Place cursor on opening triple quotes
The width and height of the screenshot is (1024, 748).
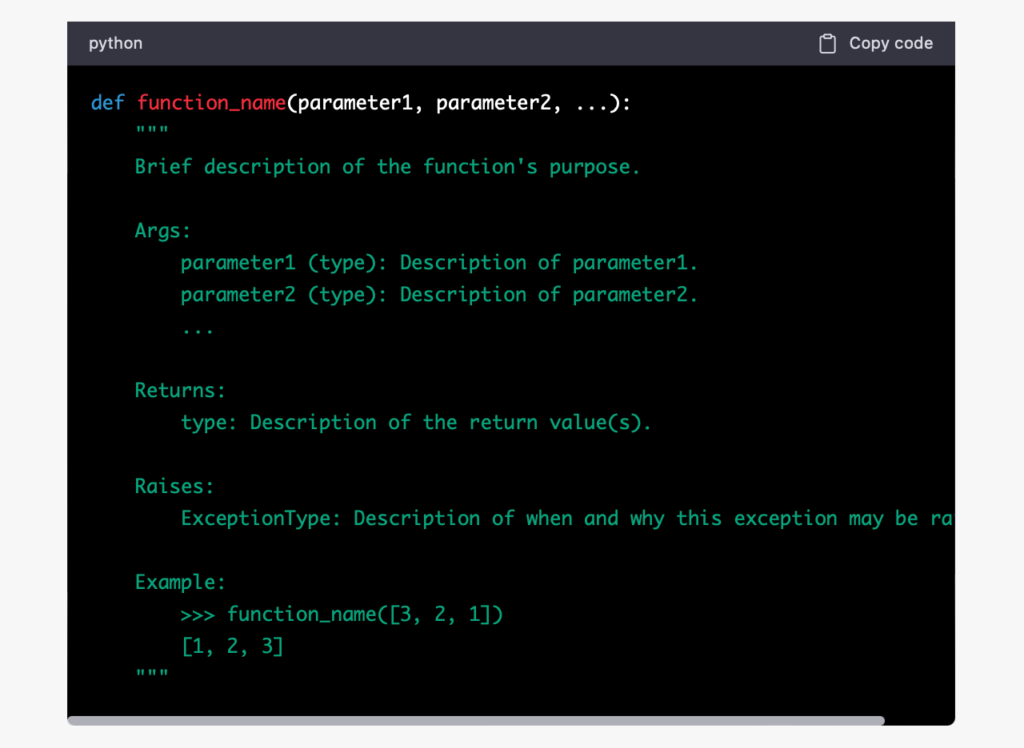pyautogui.click(x=152, y=135)
